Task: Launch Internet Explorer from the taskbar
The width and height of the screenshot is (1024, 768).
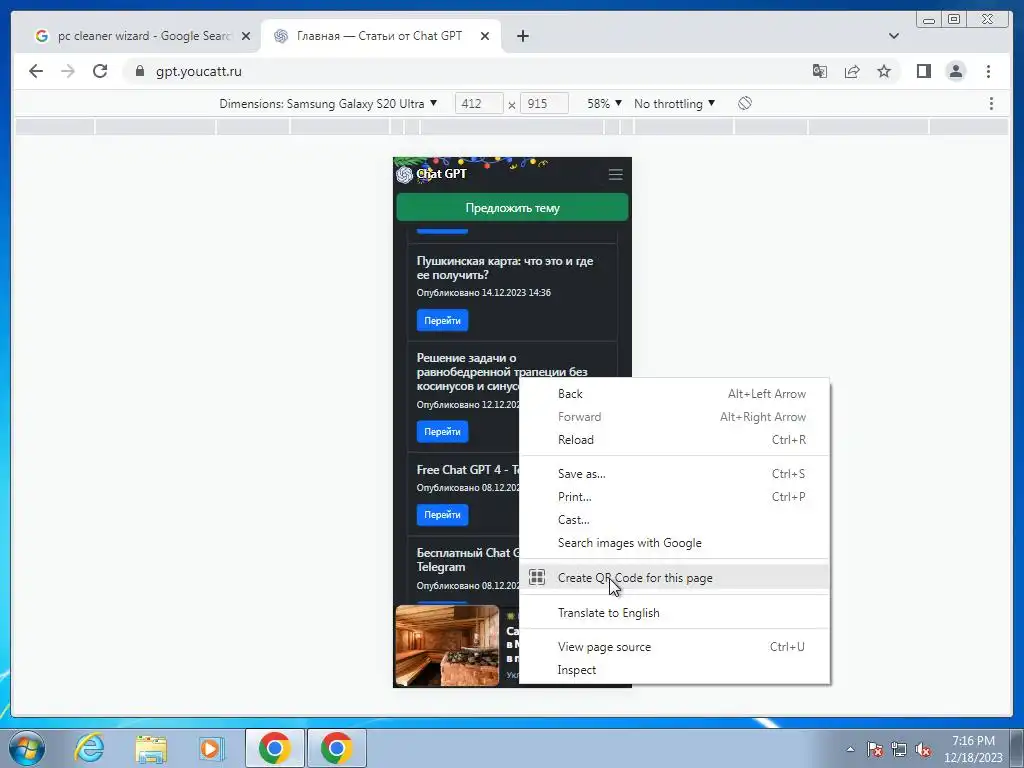Action: click(89, 748)
